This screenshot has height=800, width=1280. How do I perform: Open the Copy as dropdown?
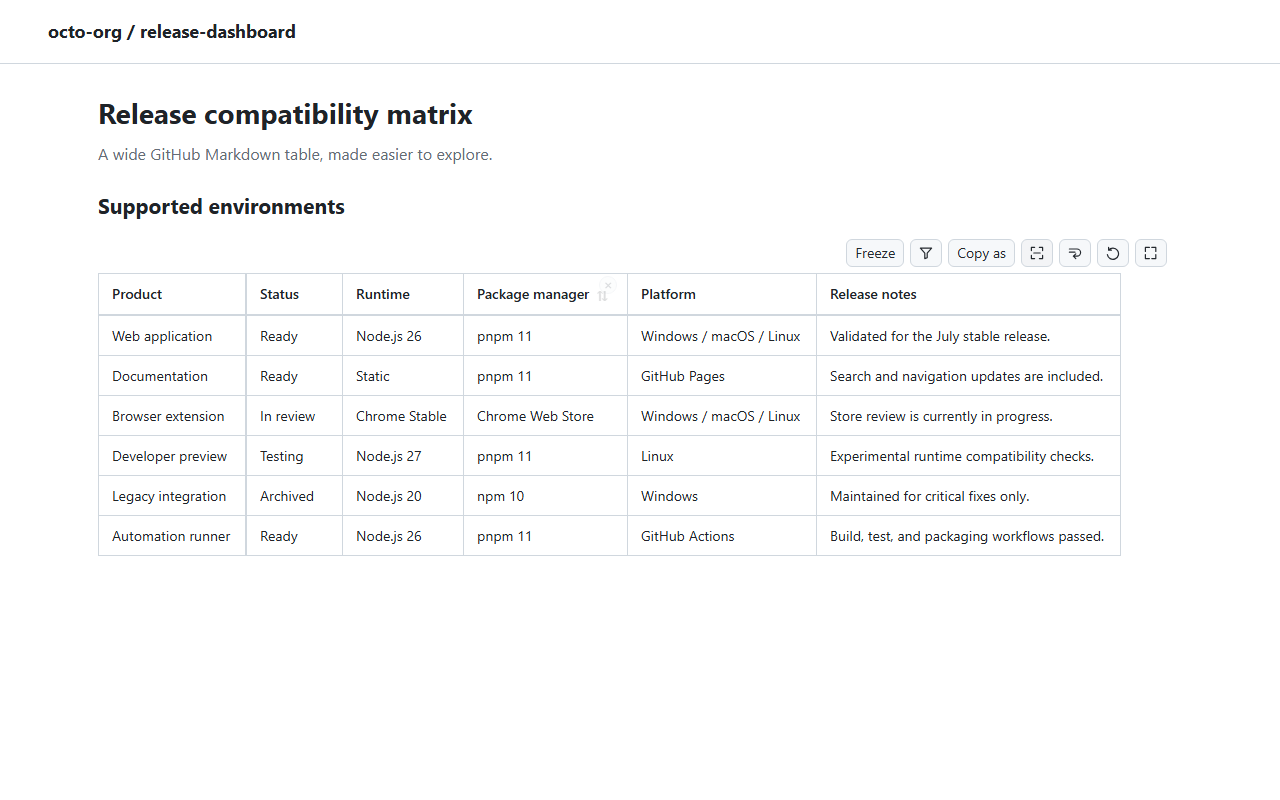pos(981,253)
